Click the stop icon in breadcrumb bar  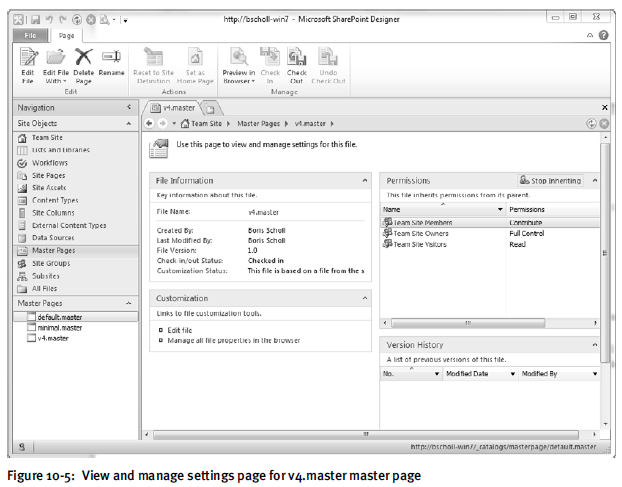click(x=604, y=124)
